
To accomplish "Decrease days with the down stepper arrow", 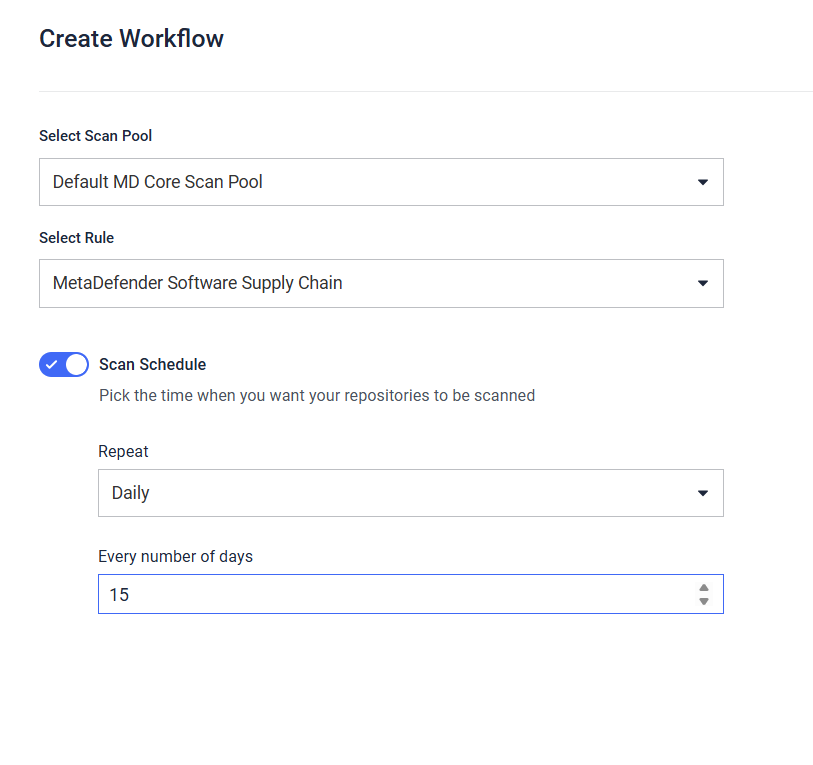I will click(x=704, y=601).
